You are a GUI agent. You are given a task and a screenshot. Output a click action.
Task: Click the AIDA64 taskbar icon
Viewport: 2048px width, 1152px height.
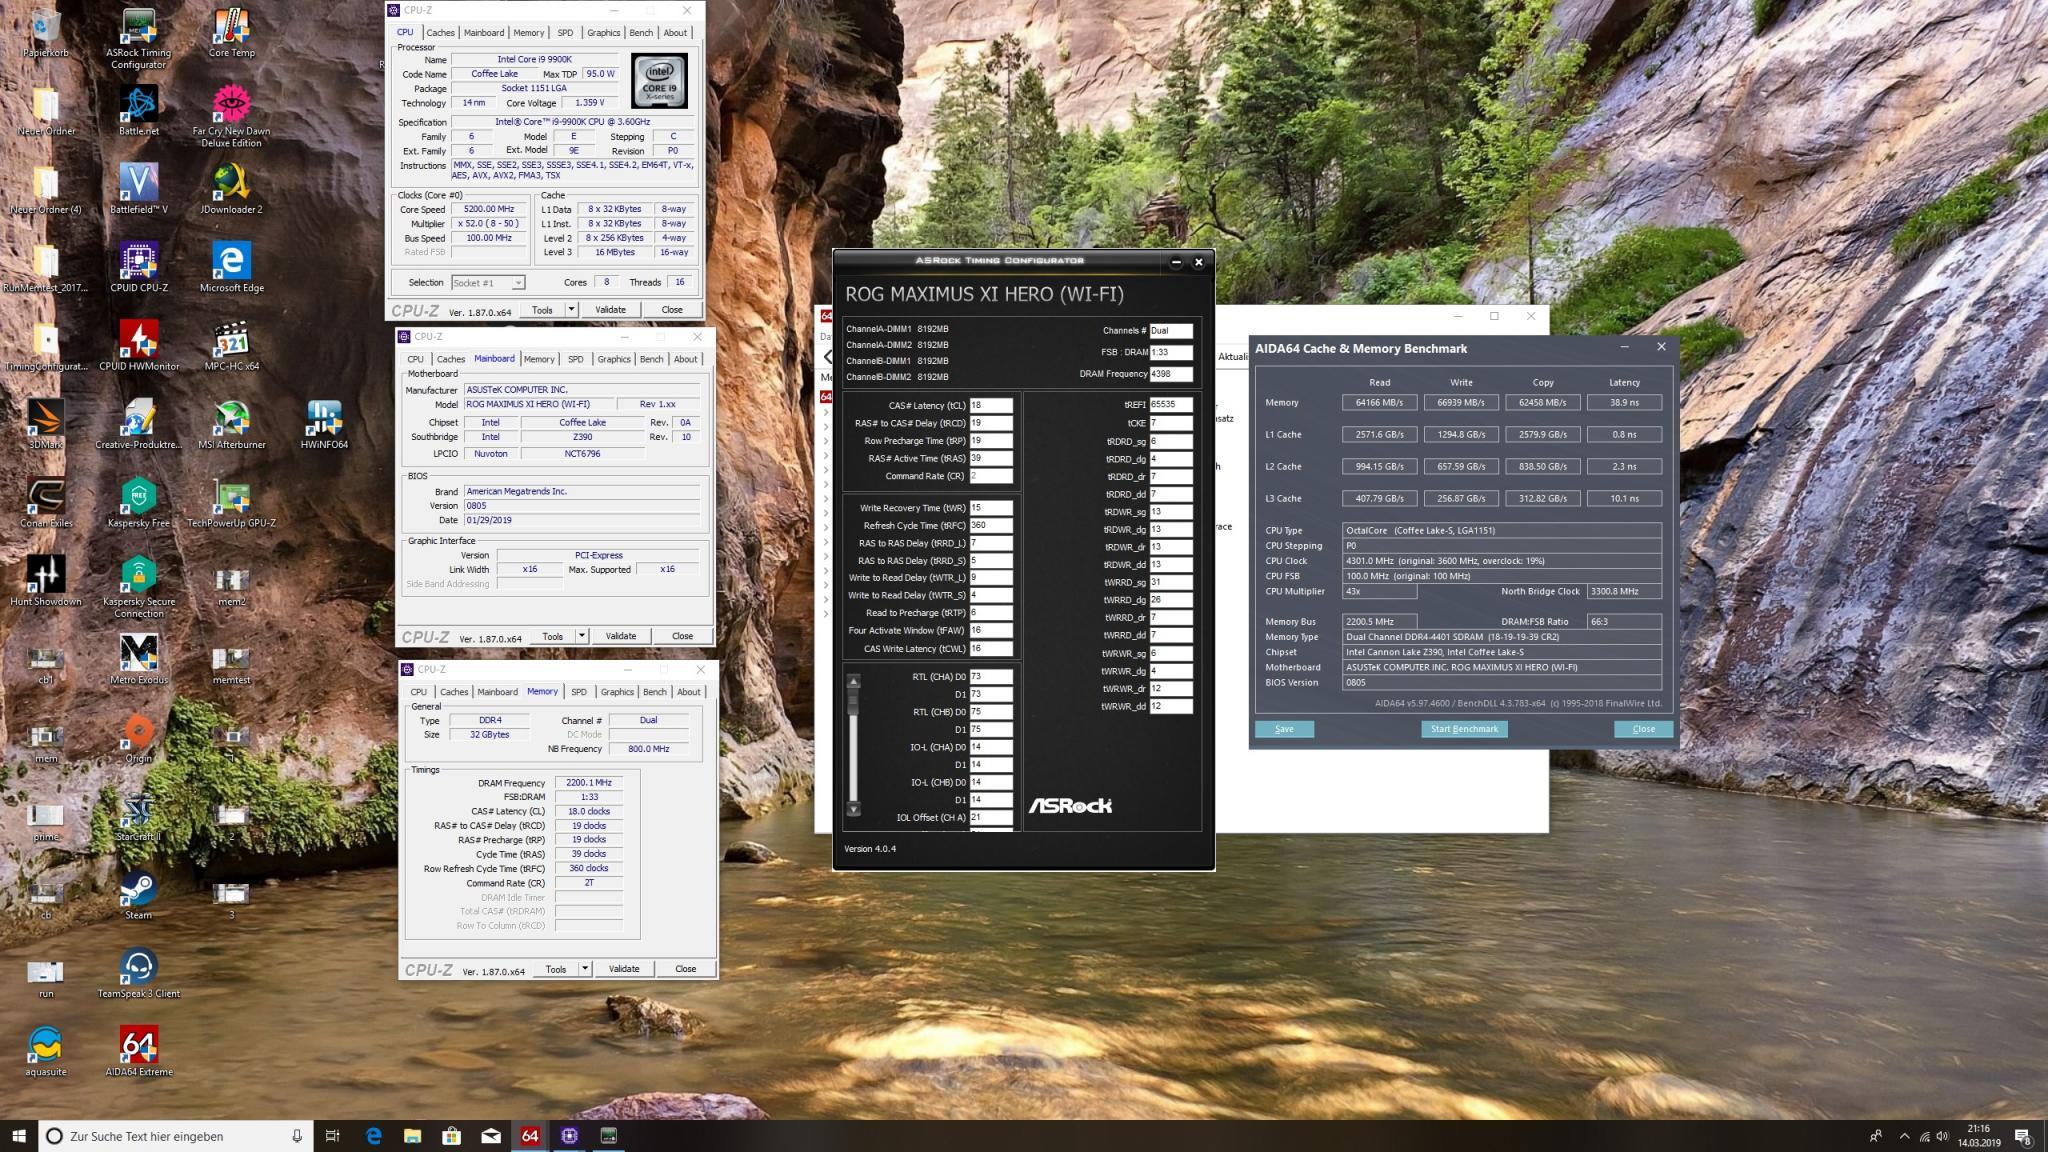click(530, 1136)
